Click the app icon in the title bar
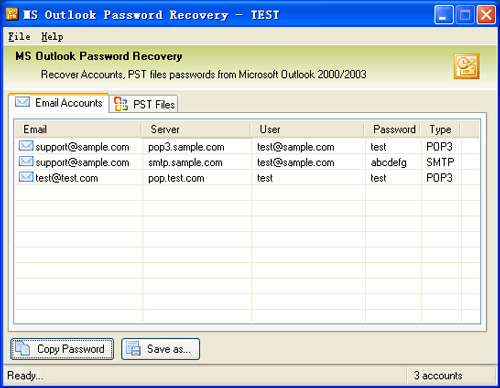 tap(12, 14)
